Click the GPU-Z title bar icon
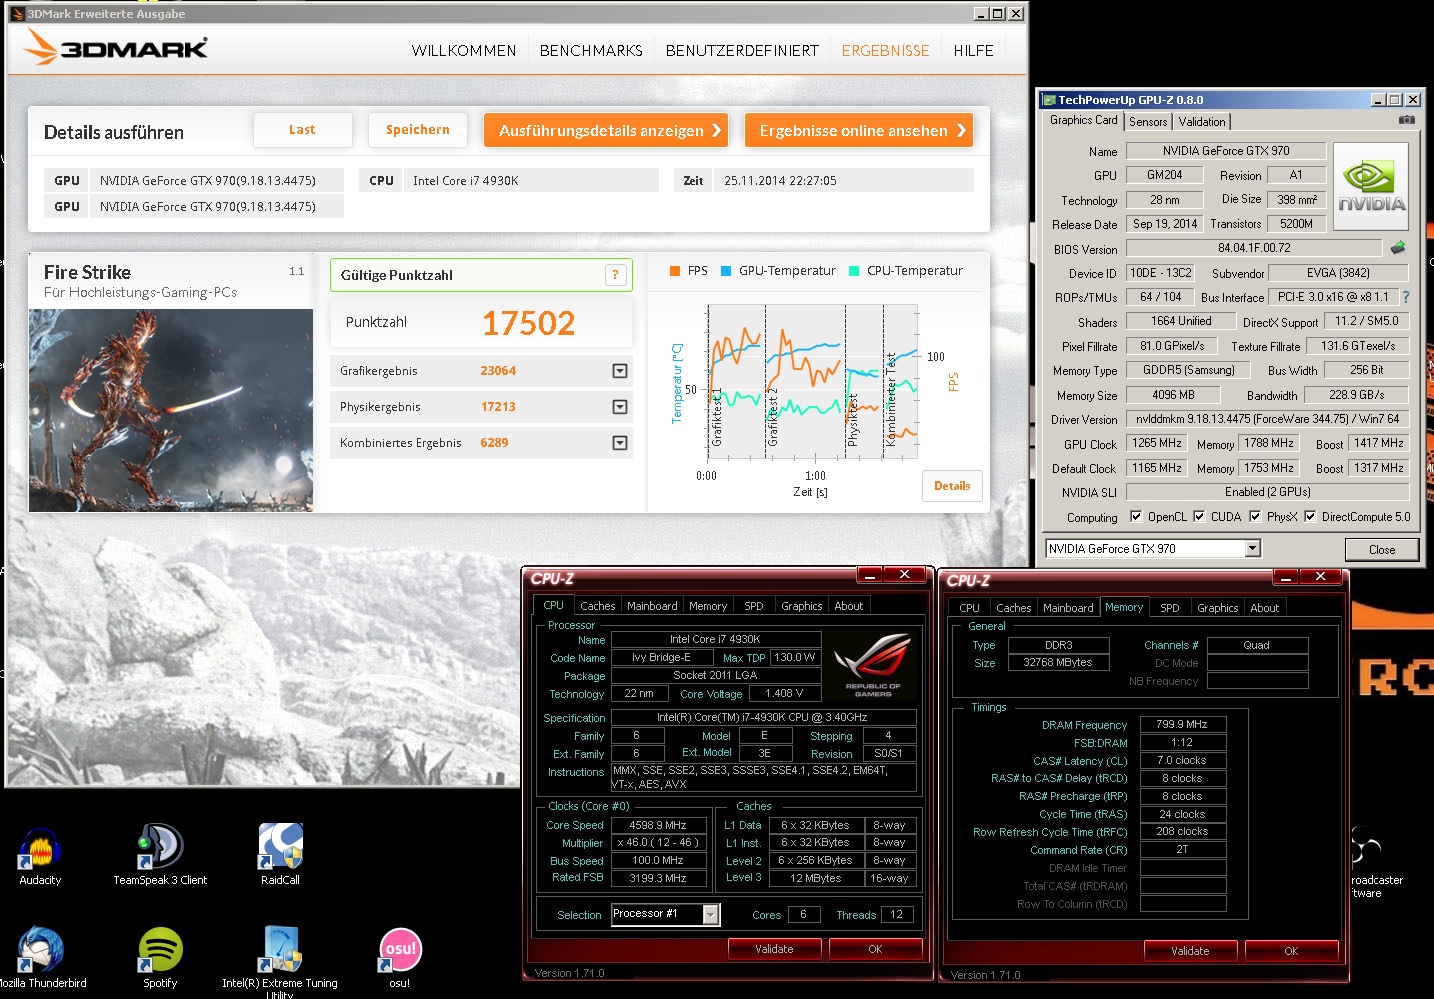The height and width of the screenshot is (999, 1434). 1049,100
